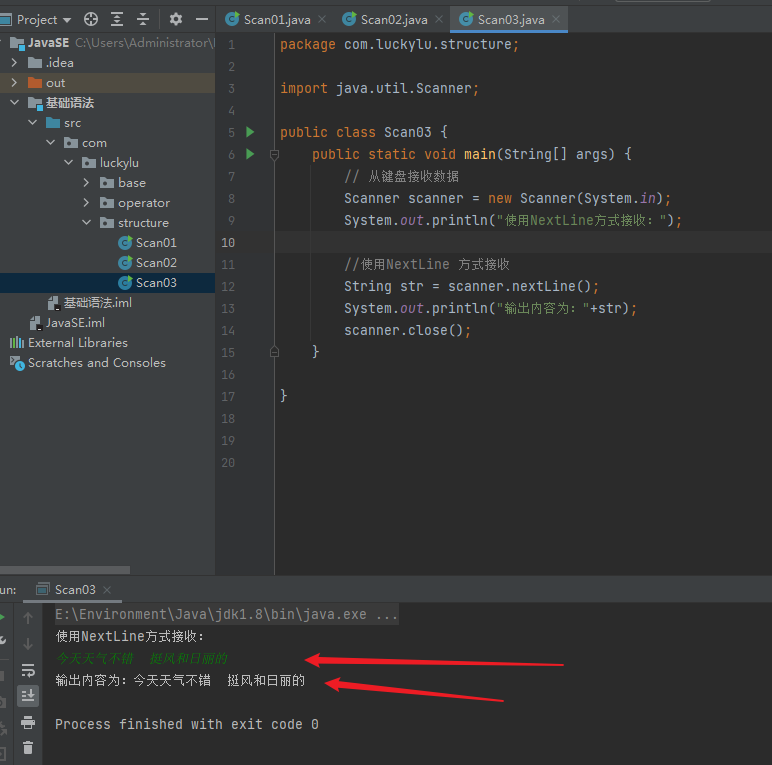Select 基础语法.iml file

click(x=90, y=303)
